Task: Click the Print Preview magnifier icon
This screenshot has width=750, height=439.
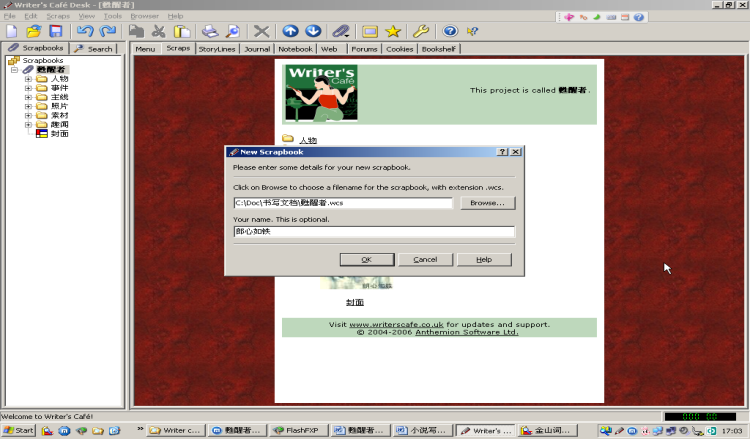Action: pyautogui.click(x=233, y=32)
